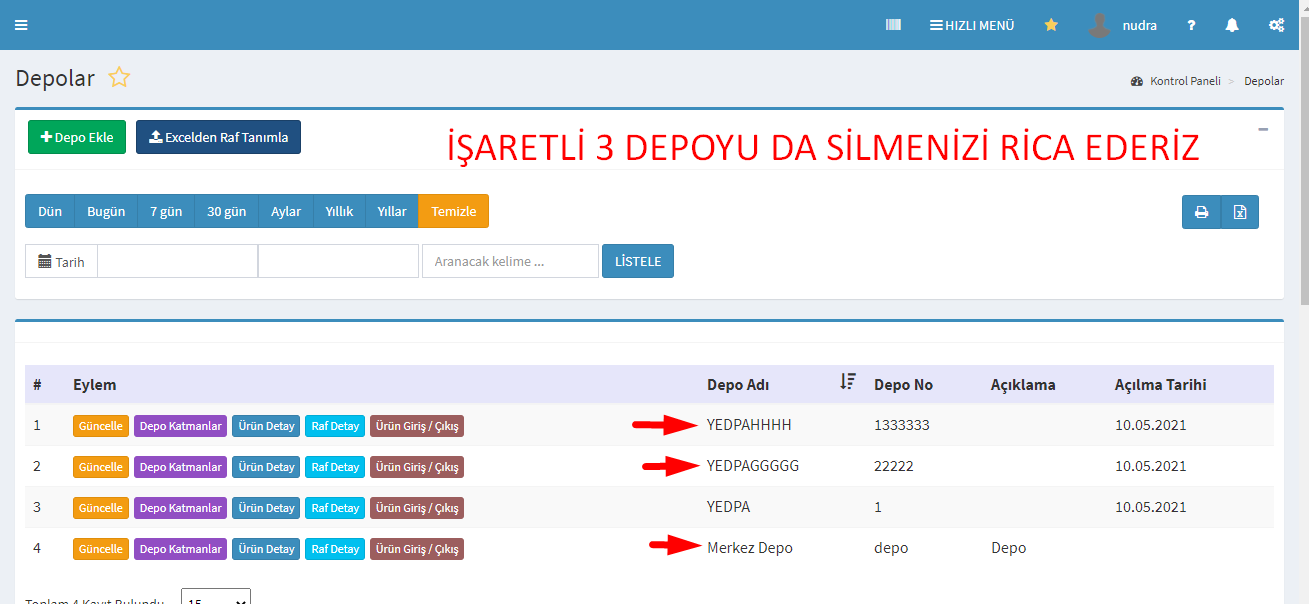Collapse the filter panel with minus
Viewport: 1309px width, 604px height.
pyautogui.click(x=1263, y=129)
